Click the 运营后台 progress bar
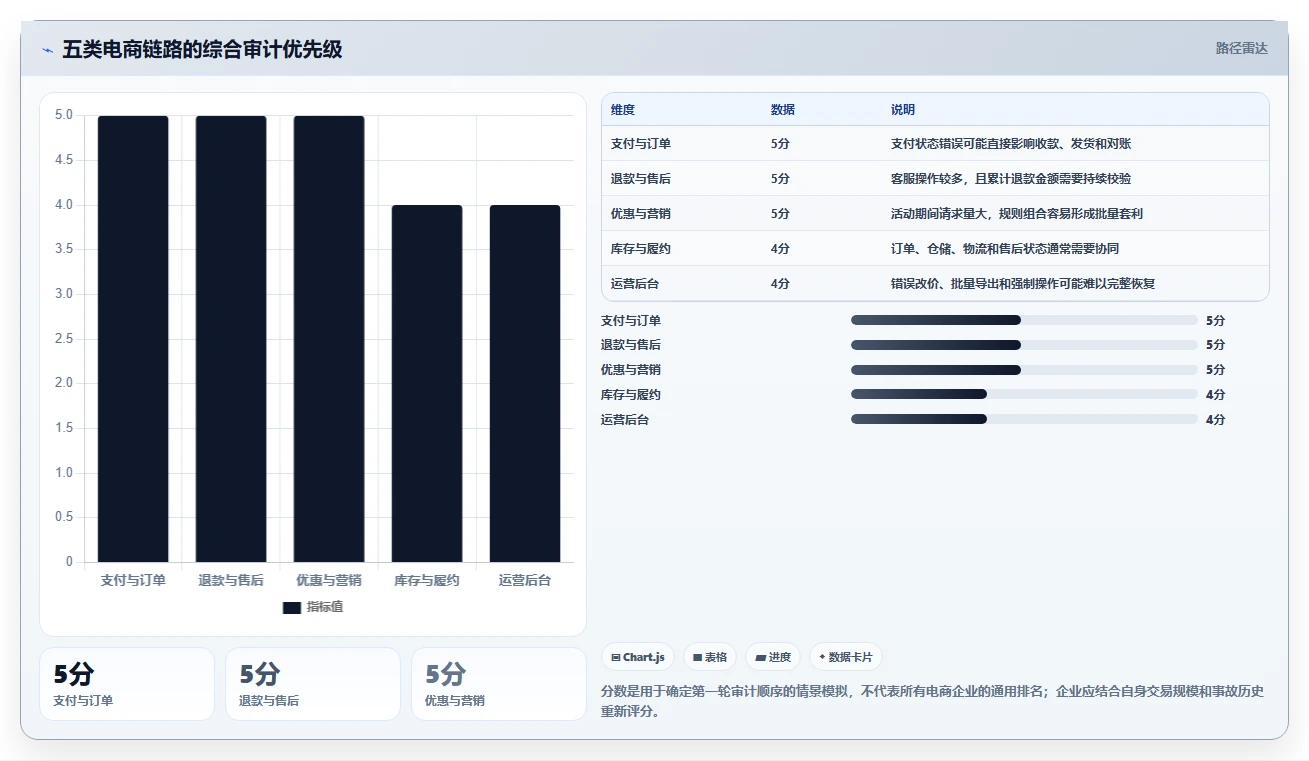Image resolution: width=1309 pixels, height=761 pixels. point(1024,420)
